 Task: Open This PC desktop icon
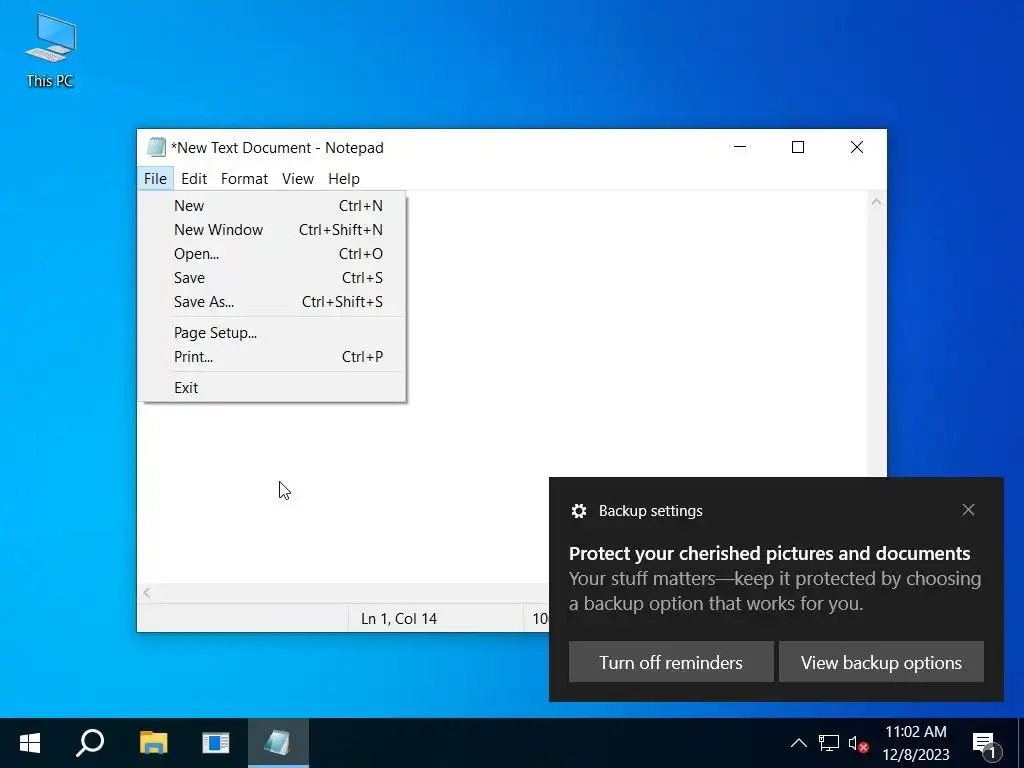50,51
